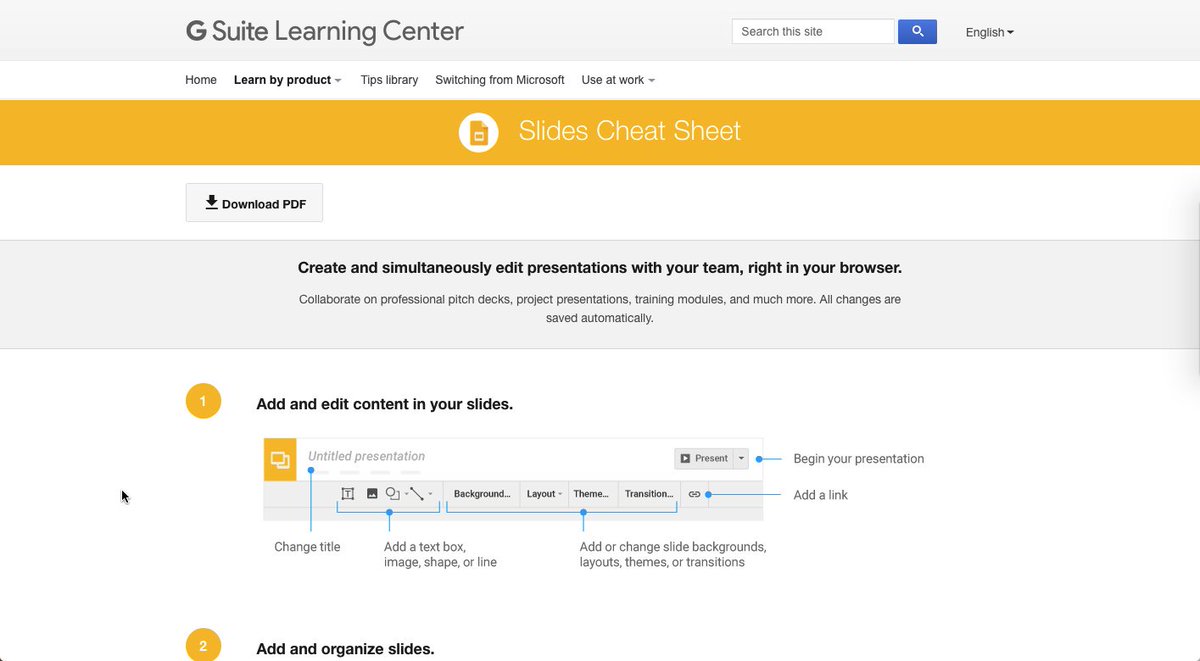Viewport: 1200px width, 661px height.
Task: Go to the Home page
Action: tap(201, 80)
